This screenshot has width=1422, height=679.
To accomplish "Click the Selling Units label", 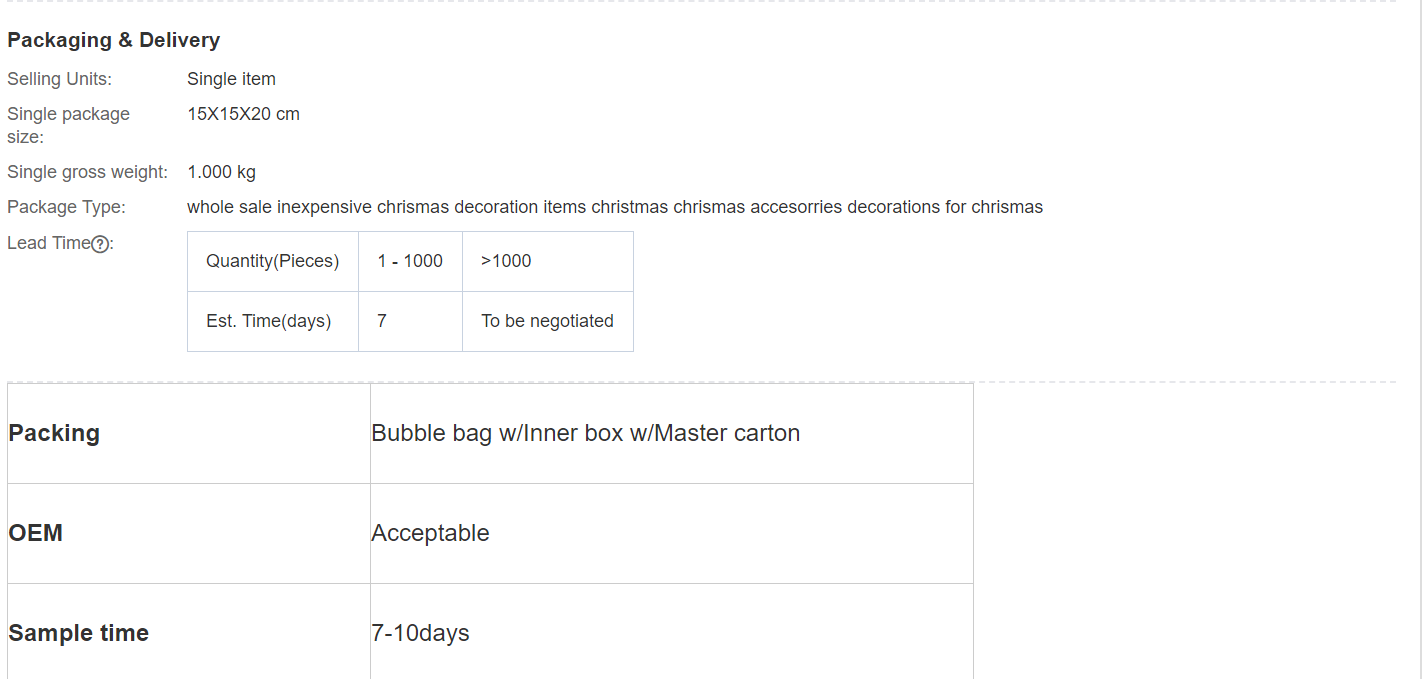I will [x=59, y=79].
